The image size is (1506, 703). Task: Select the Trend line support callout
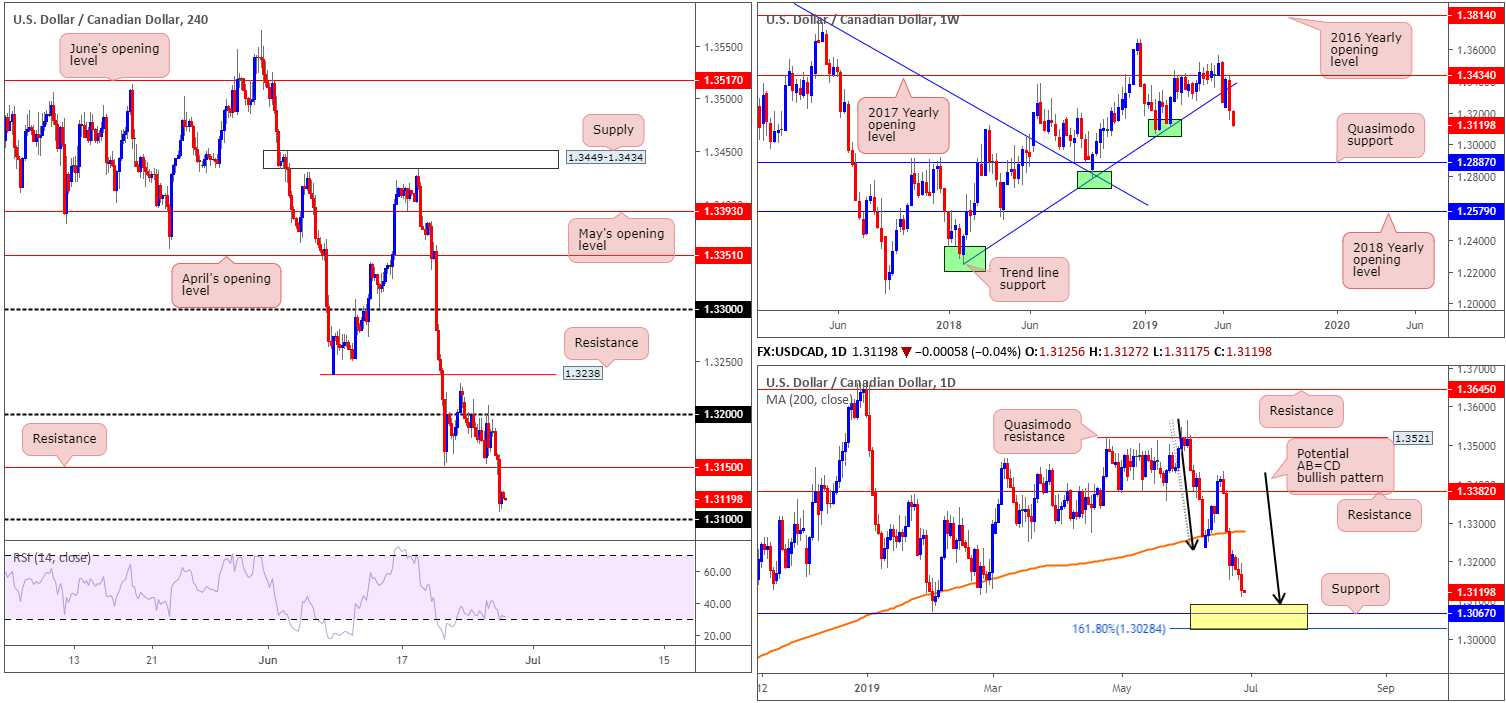[x=1029, y=278]
